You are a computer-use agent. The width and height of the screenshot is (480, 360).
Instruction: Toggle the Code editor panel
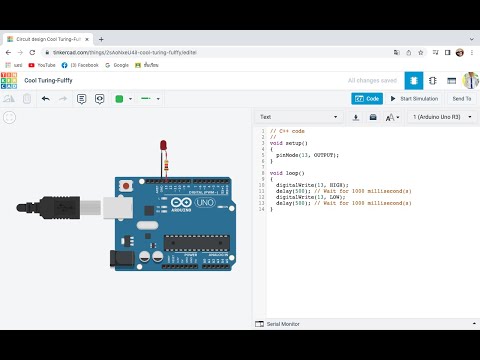click(x=367, y=99)
